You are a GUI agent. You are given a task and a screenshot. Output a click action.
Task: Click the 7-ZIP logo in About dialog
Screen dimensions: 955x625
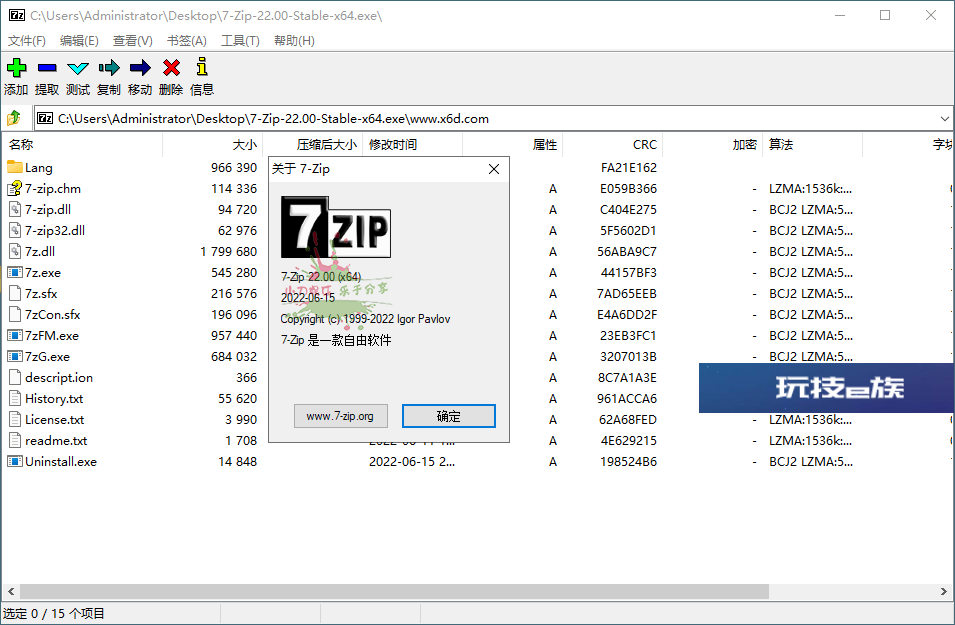click(x=336, y=227)
